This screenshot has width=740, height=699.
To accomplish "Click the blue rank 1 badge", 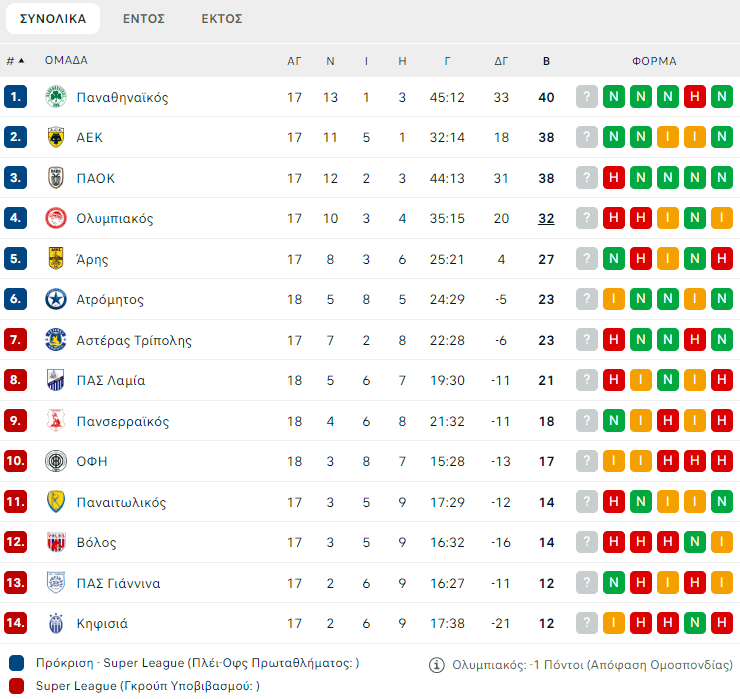I will coord(15,97).
